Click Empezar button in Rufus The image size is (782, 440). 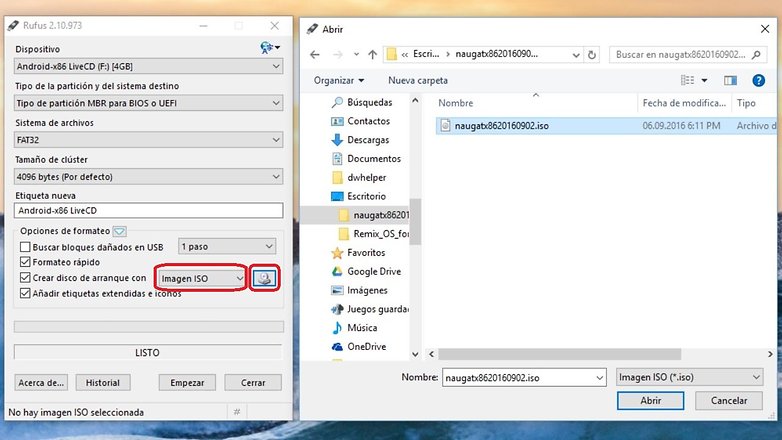pyautogui.click(x=187, y=383)
